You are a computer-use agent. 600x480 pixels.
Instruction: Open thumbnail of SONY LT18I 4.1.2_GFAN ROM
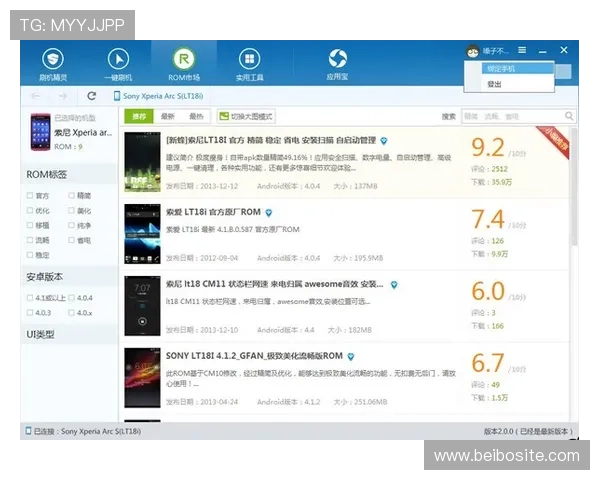pos(142,378)
